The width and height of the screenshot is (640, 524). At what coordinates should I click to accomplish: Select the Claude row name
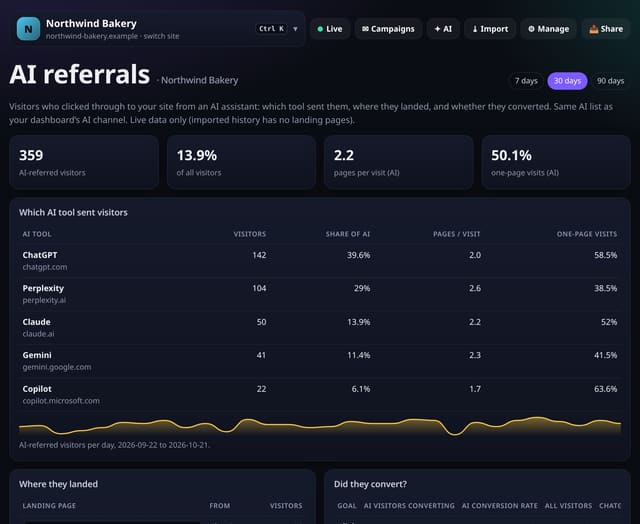tap(37, 322)
